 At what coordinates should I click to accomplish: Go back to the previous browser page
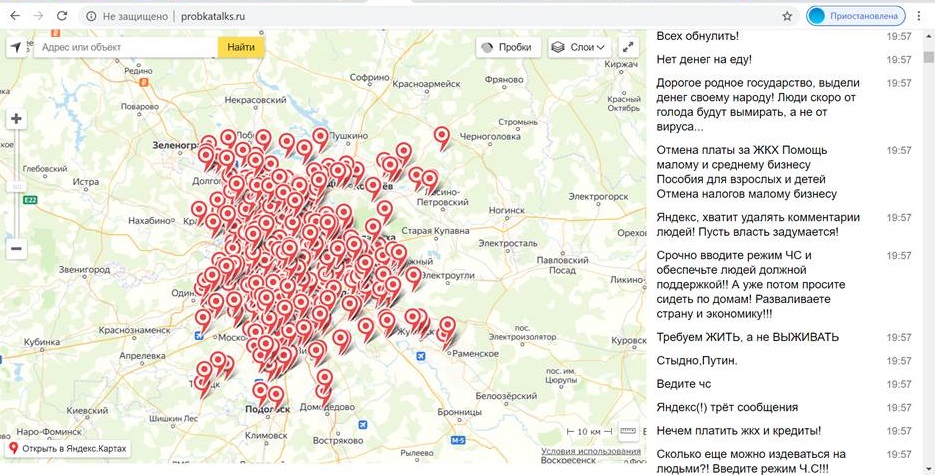pos(15,16)
